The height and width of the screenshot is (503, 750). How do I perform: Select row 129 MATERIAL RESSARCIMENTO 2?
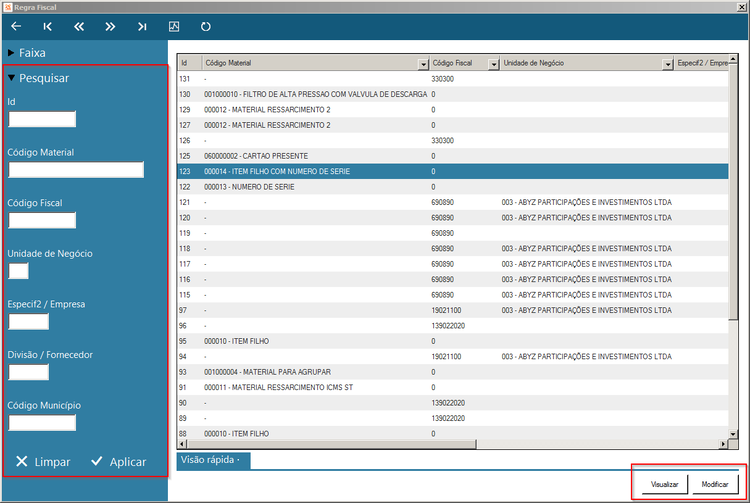coord(452,109)
